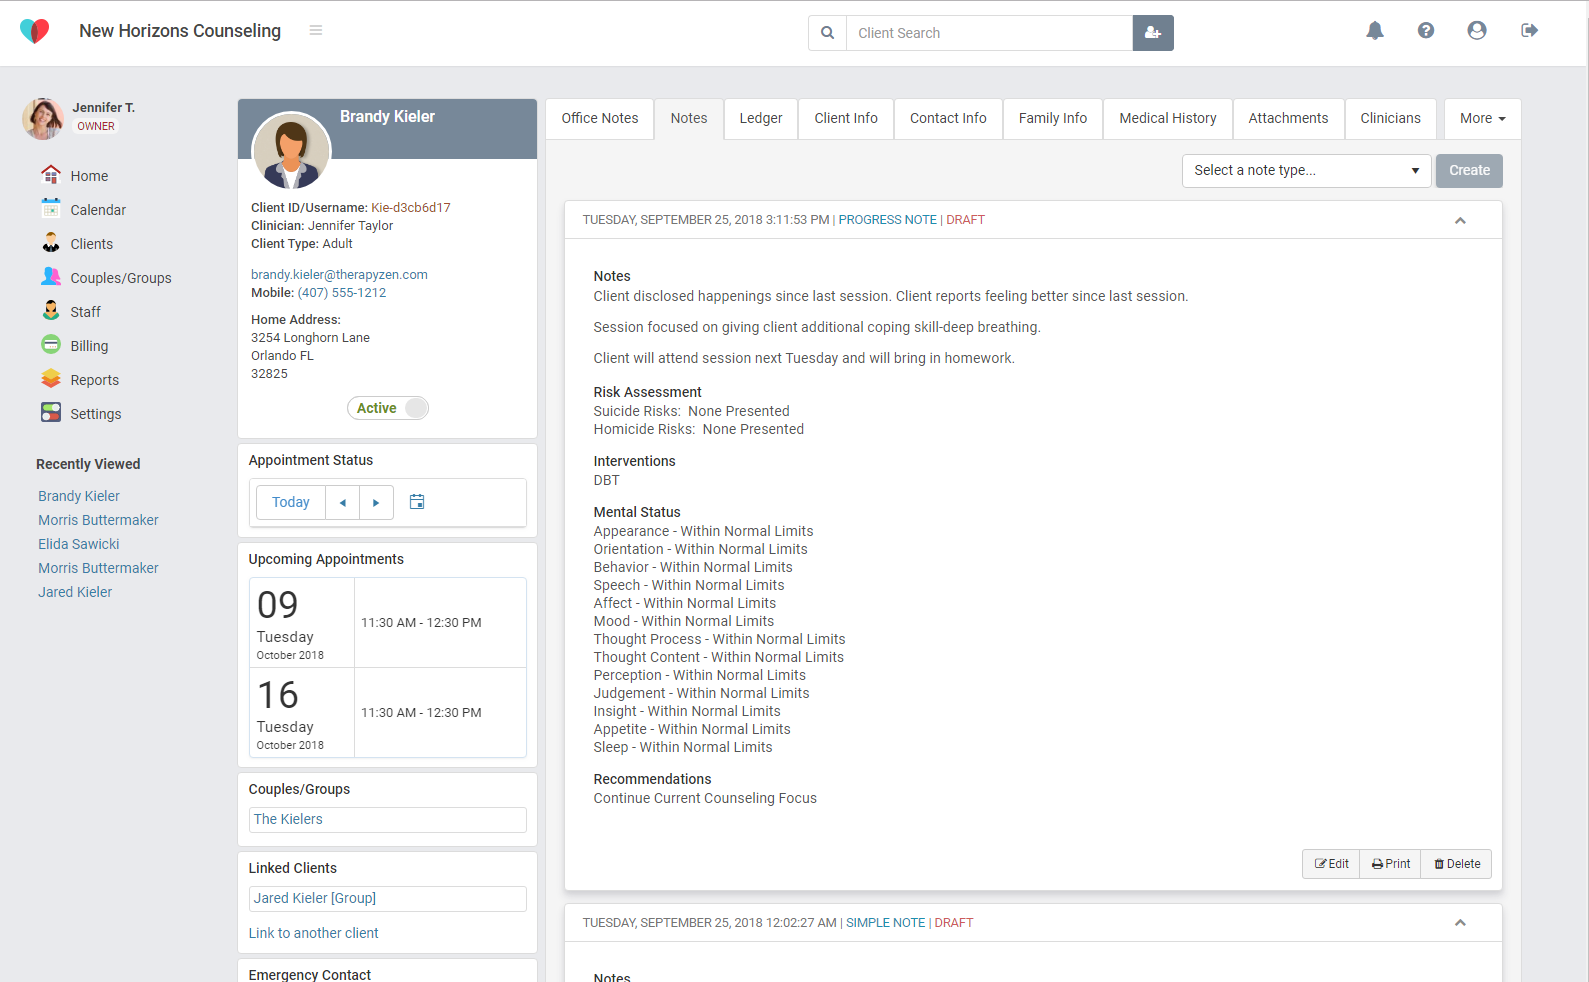The image size is (1589, 982).
Task: Open the appointment status calendar picker icon
Action: tap(417, 502)
